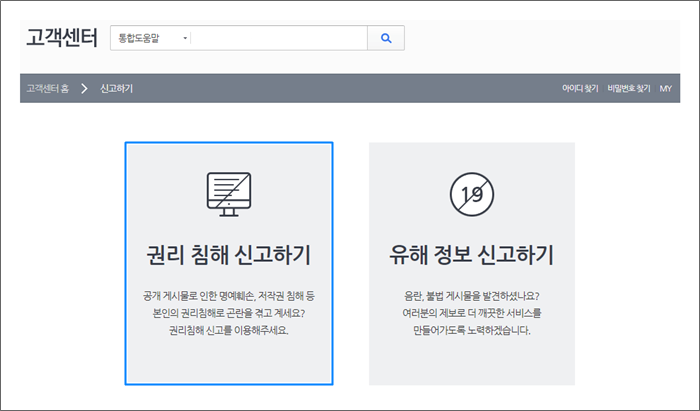Click the small arrow beside 통합도움말

[185, 39]
